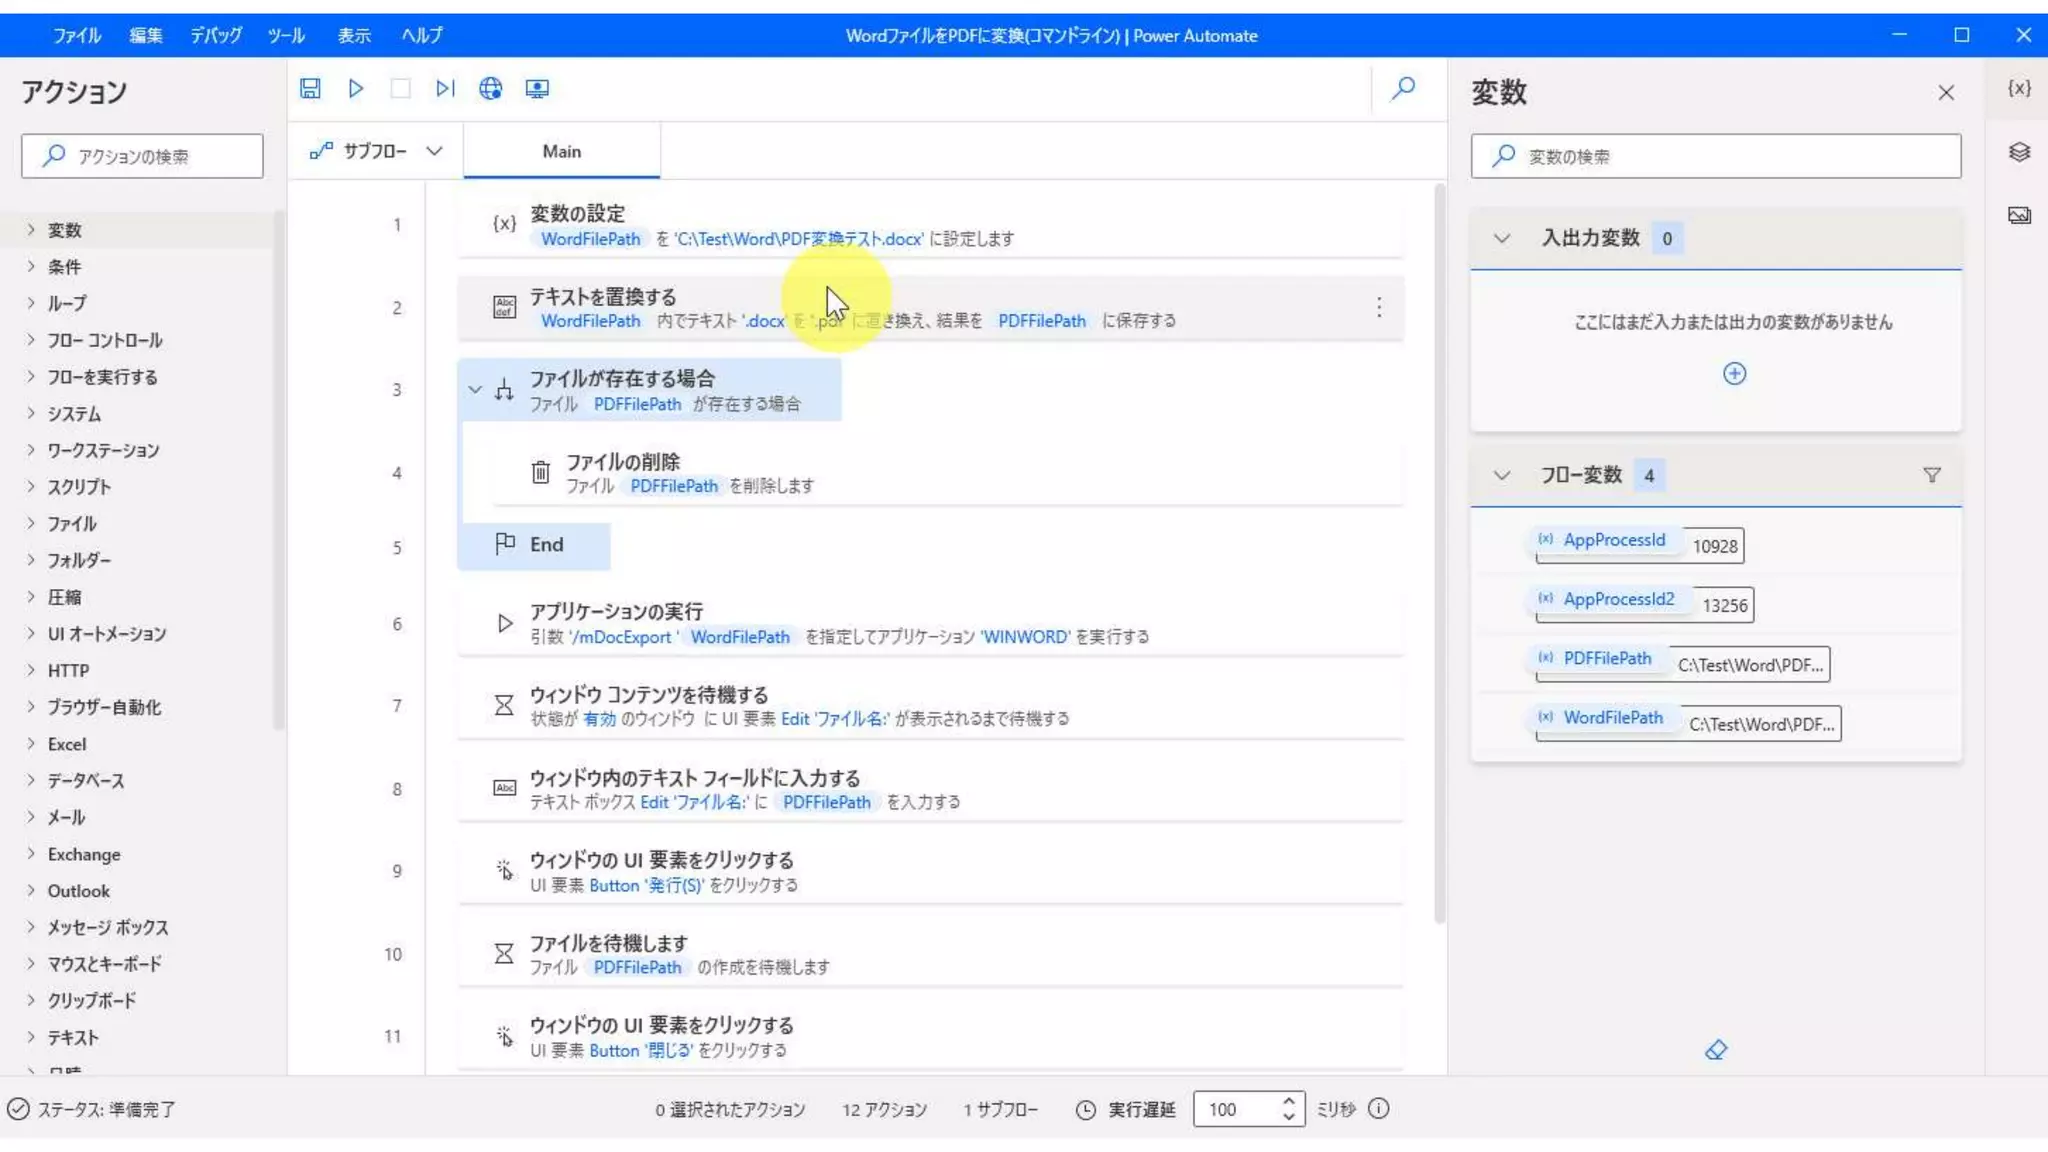Collapse the フロー変数 section
This screenshot has height=1152, width=2048.
(x=1501, y=475)
